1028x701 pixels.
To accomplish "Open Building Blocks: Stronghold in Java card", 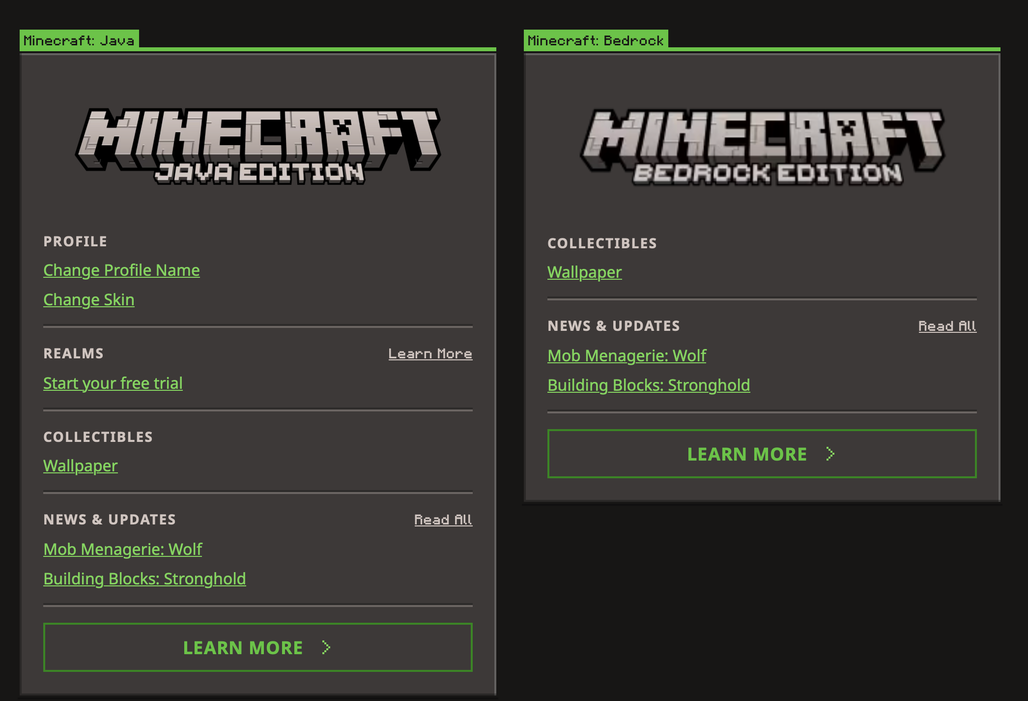I will pos(145,578).
